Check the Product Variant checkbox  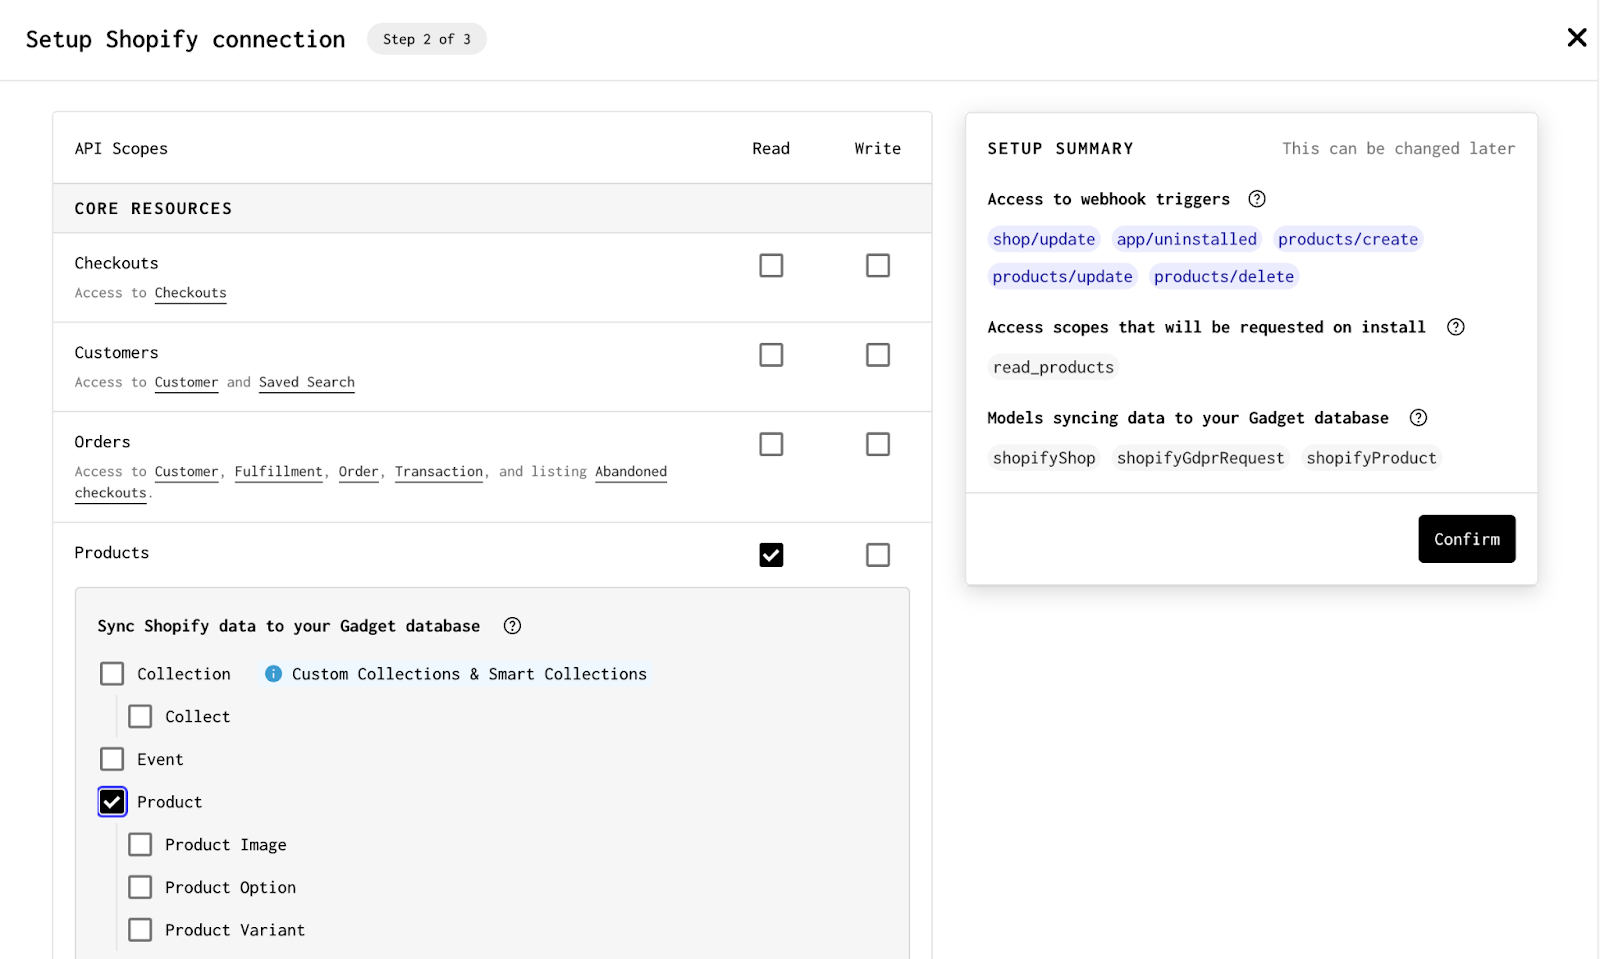point(140,930)
